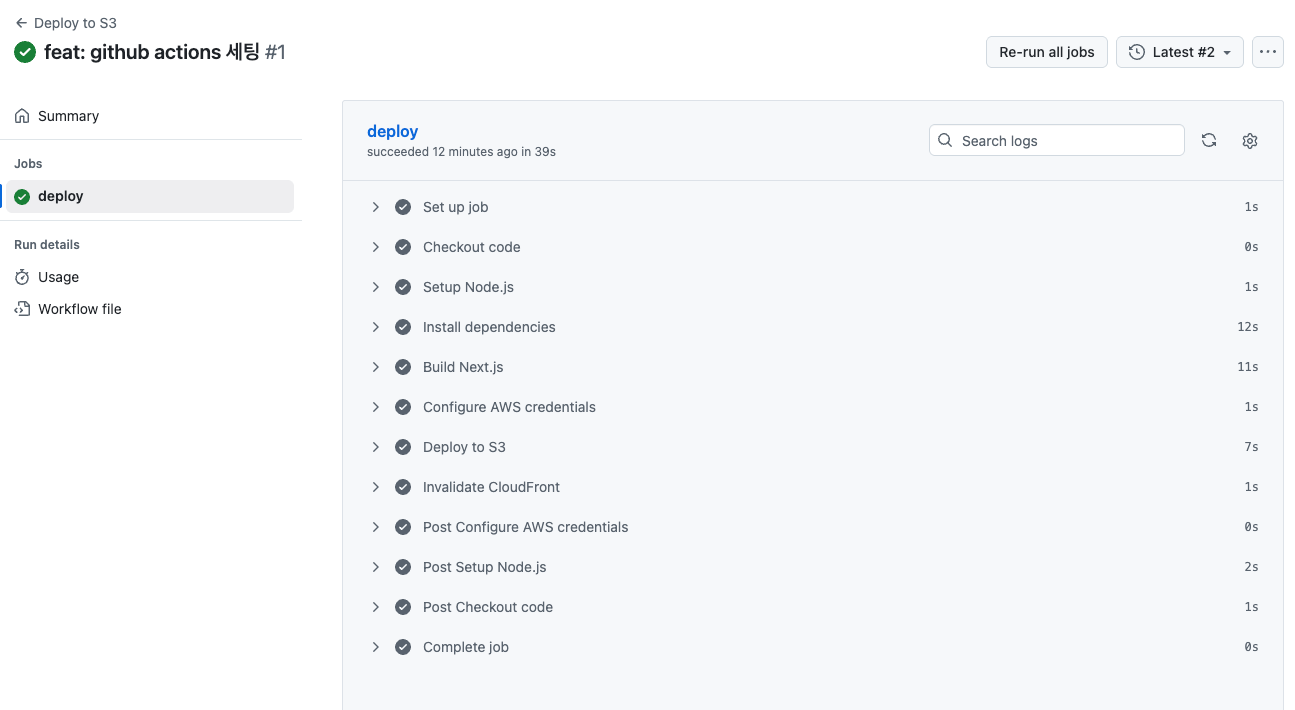Click the three-dot more options button
This screenshot has height=710, width=1295.
(1268, 52)
